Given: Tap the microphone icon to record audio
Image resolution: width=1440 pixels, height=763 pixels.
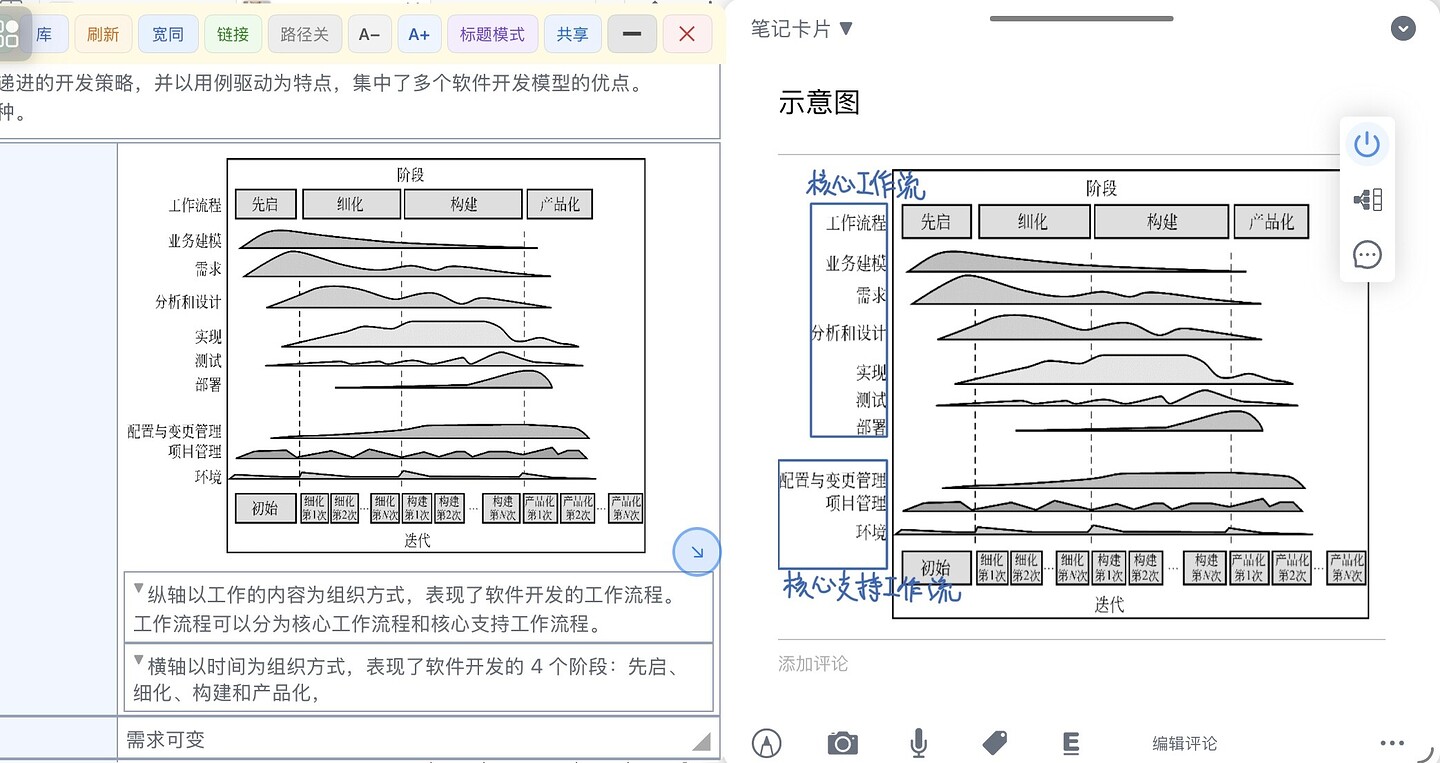Looking at the screenshot, I should pos(918,743).
